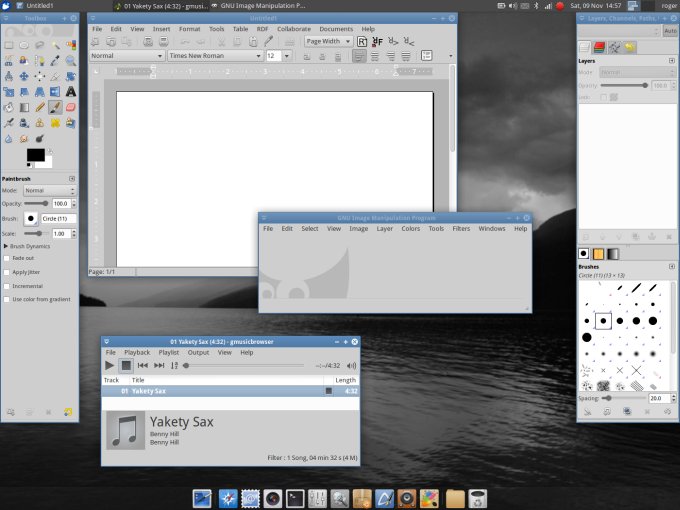This screenshot has height=510, width=680.
Task: Click the Length column header
Action: (345, 380)
